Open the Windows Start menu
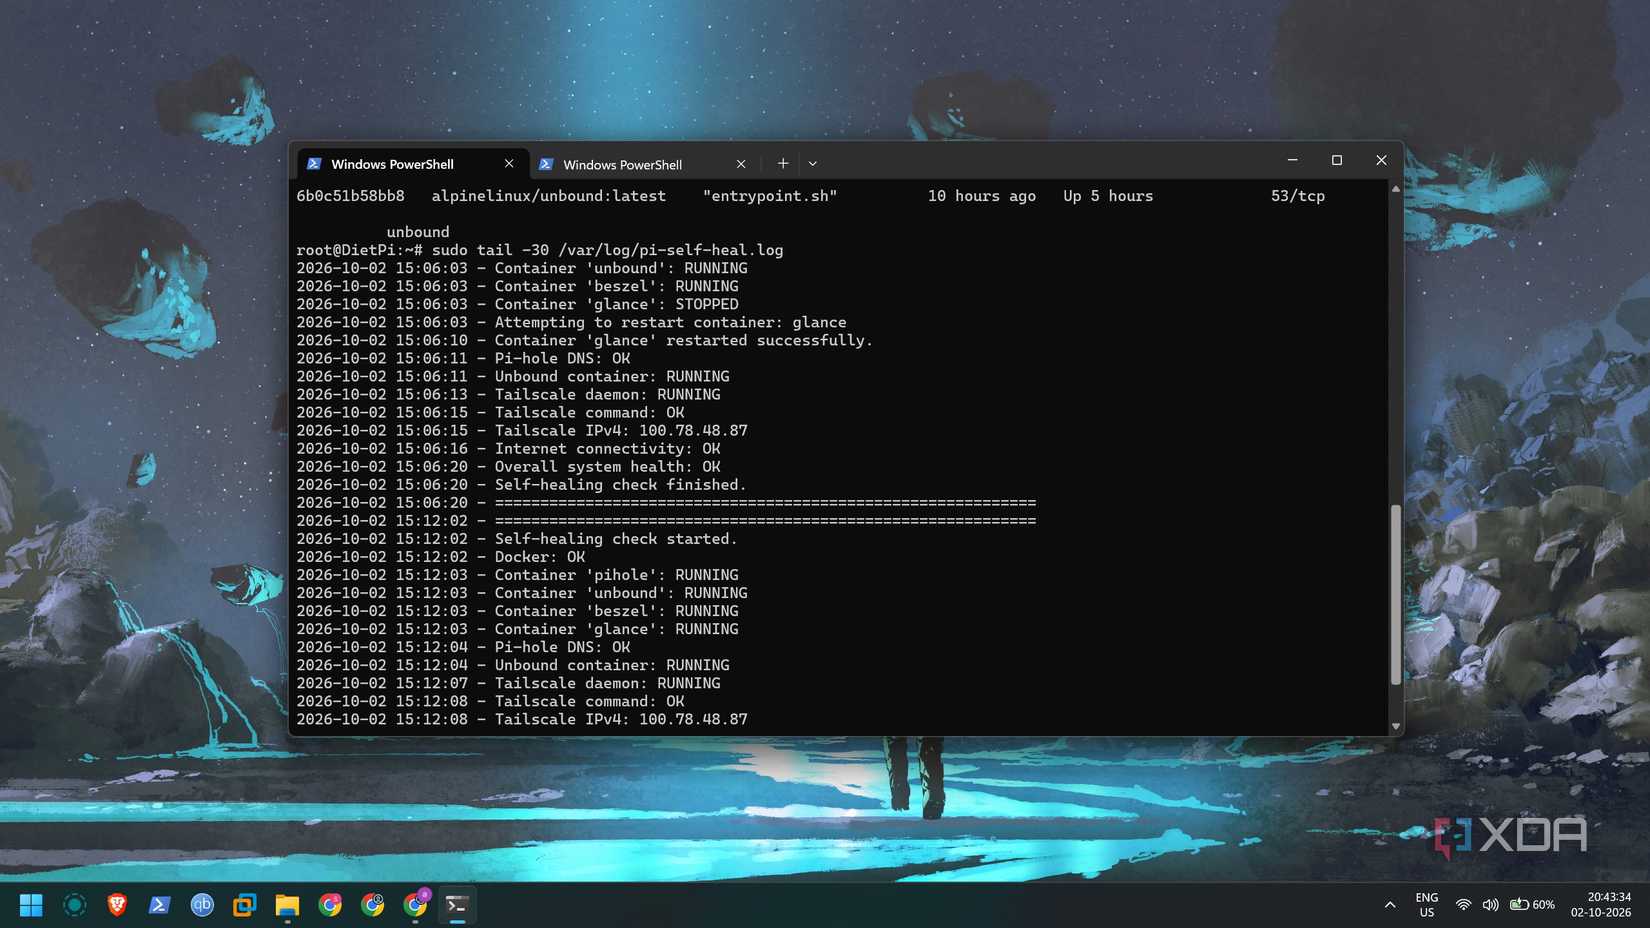This screenshot has width=1650, height=928. tap(31, 905)
